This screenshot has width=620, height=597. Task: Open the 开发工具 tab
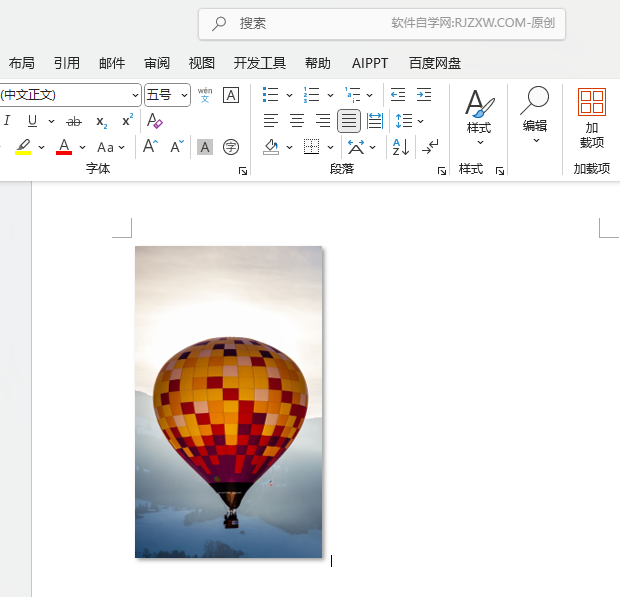(x=259, y=63)
